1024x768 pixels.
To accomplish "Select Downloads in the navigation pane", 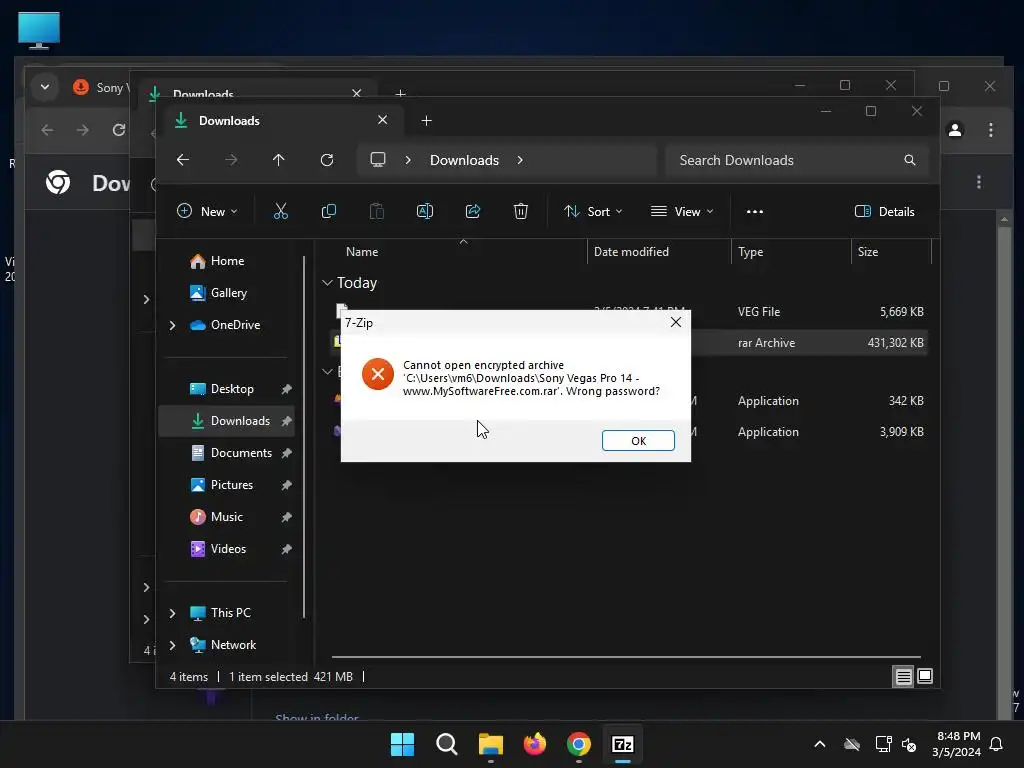I will (x=227, y=421).
